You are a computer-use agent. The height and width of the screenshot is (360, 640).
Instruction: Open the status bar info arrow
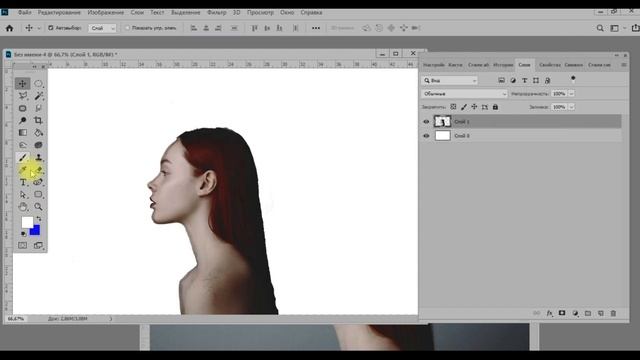pos(111,319)
